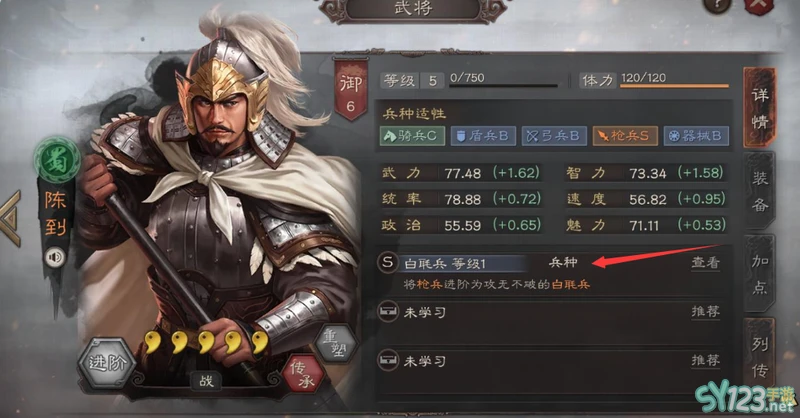
Task: Click the 重塑 hexagon button
Action: pyautogui.click(x=336, y=343)
